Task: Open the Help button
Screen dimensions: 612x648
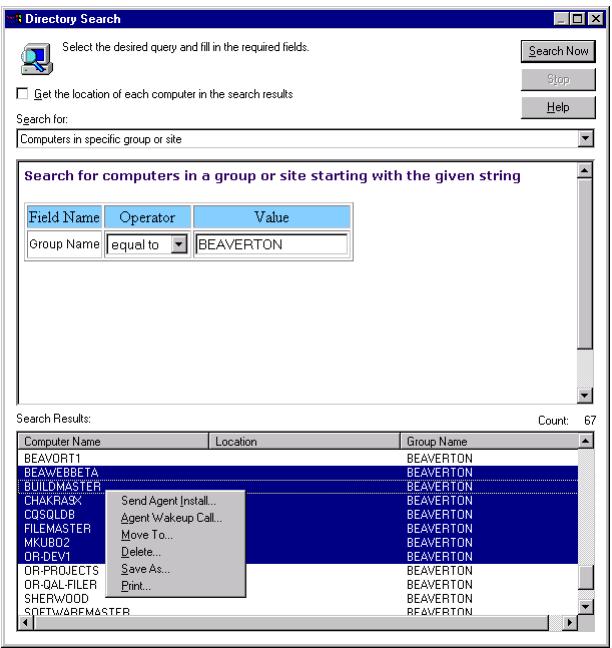Action: click(557, 105)
